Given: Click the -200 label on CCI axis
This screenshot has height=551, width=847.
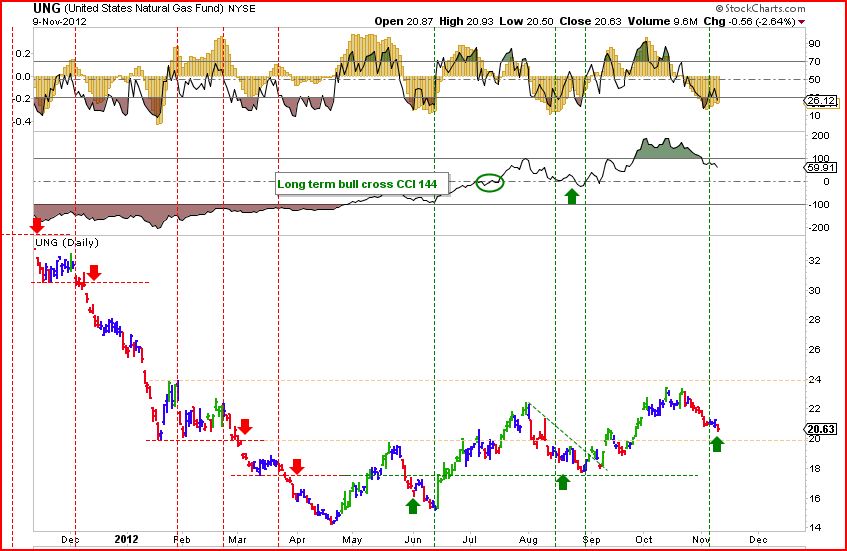Looking at the screenshot, I should click(819, 228).
